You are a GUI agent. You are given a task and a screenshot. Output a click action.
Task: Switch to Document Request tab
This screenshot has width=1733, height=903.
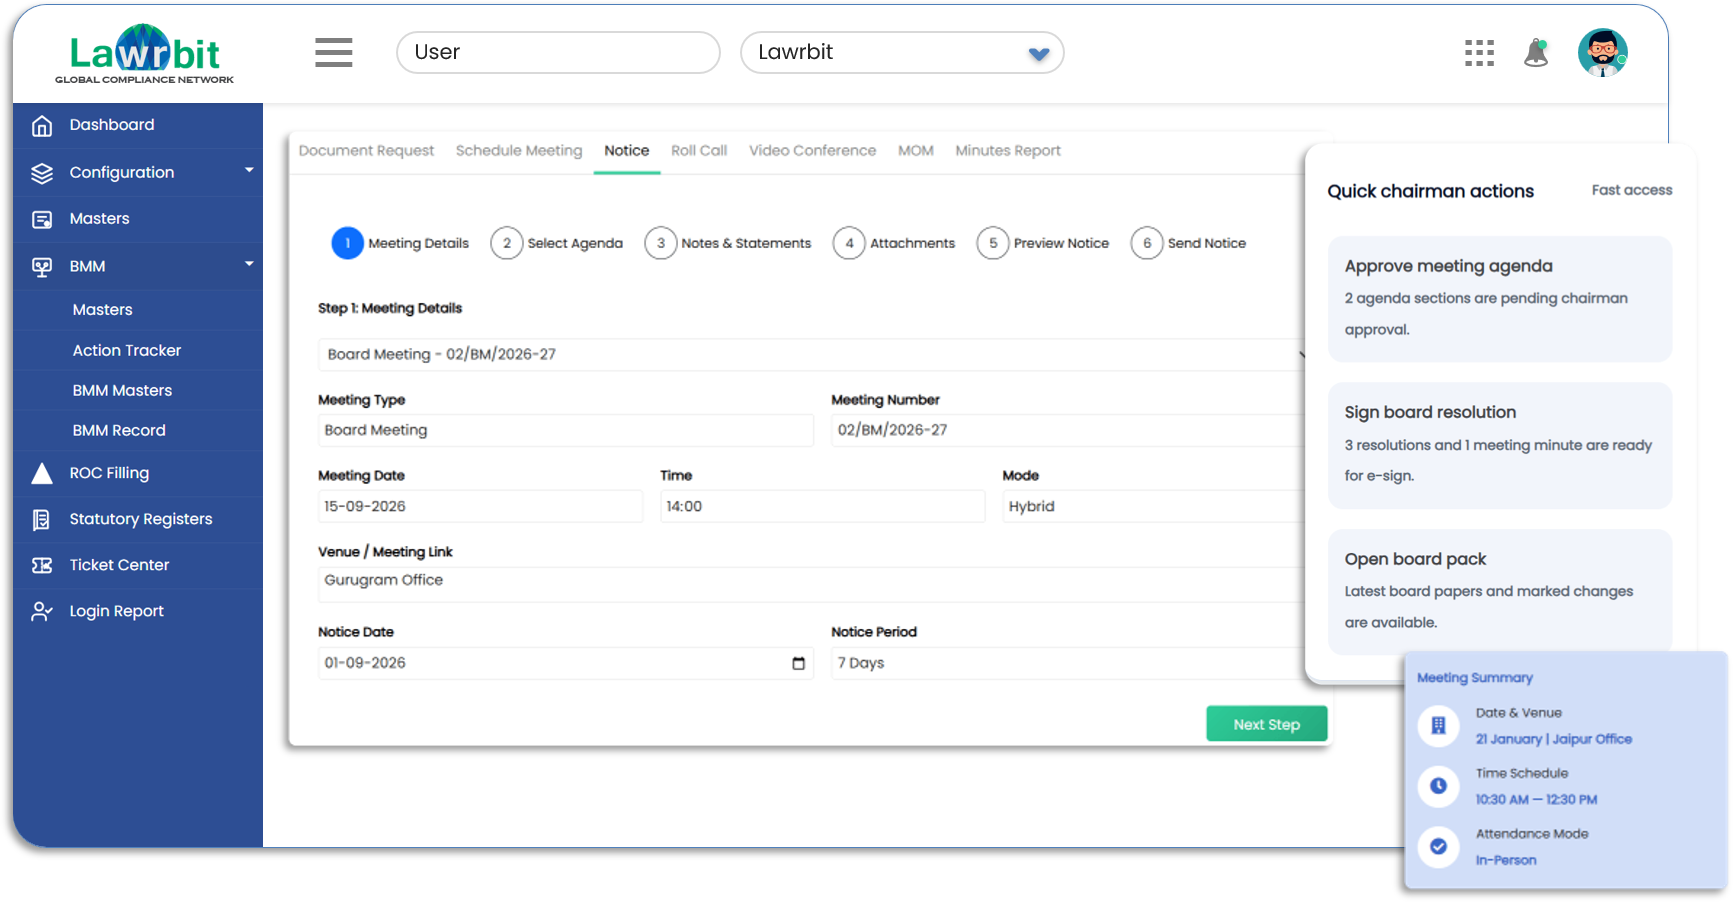[x=366, y=151]
